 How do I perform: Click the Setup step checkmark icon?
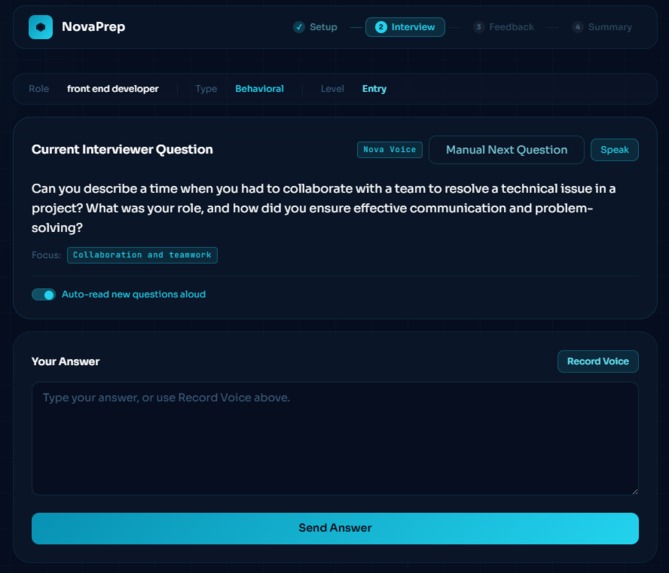299,27
